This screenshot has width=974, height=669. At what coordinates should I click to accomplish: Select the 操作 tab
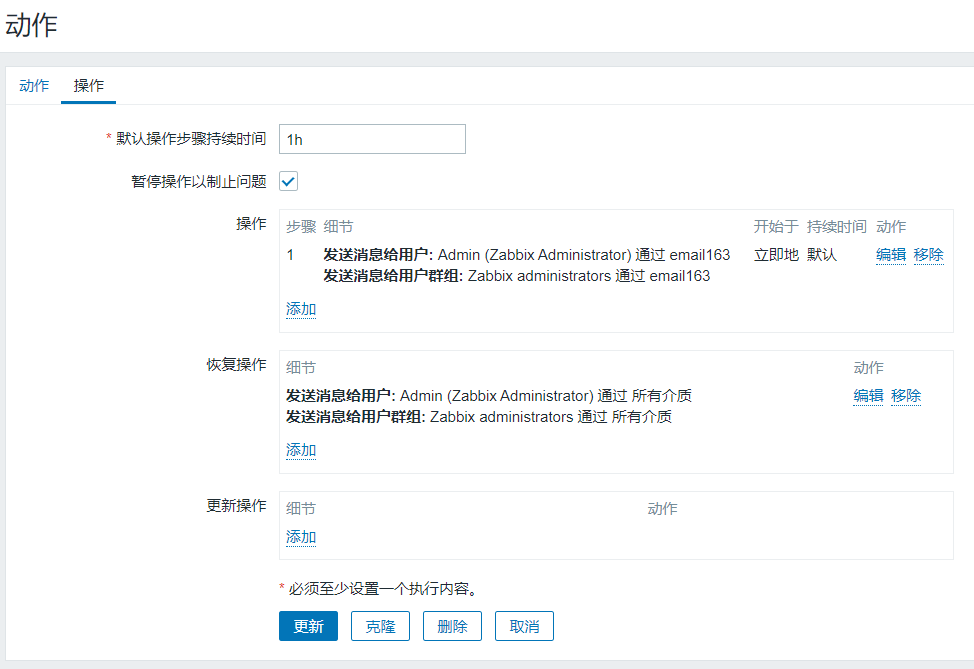coord(89,86)
